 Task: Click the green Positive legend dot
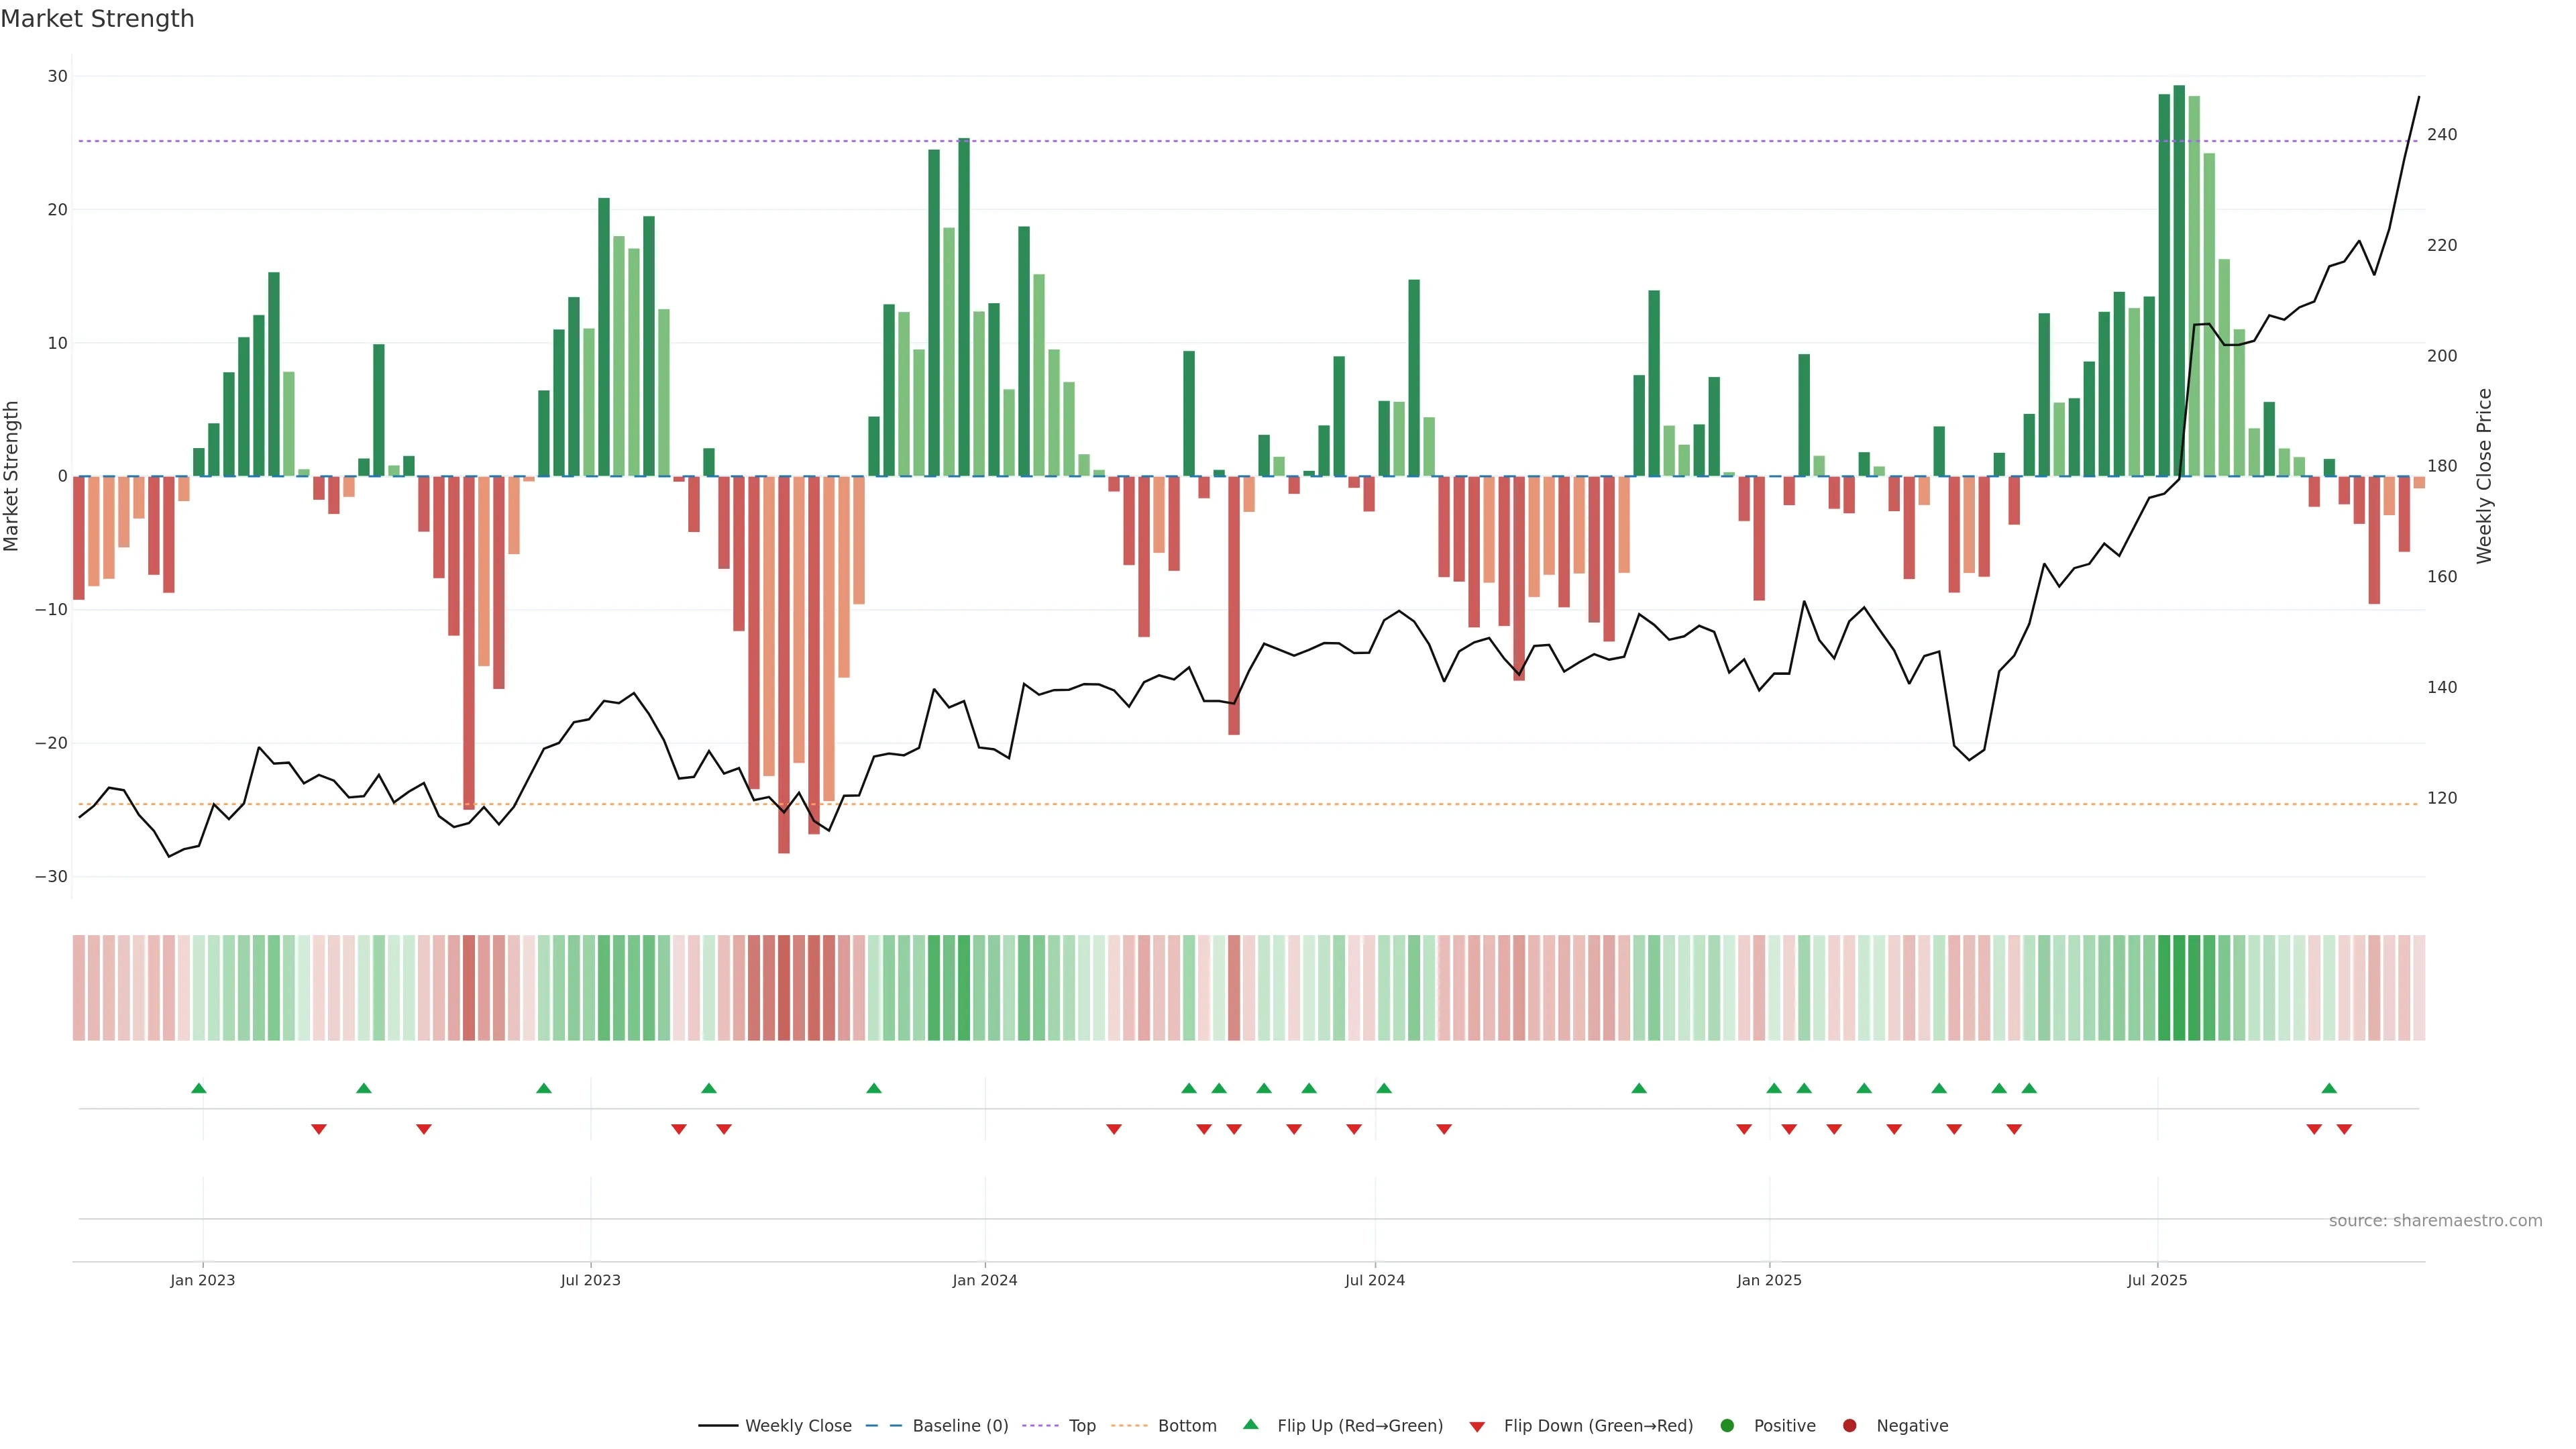[1727, 1425]
